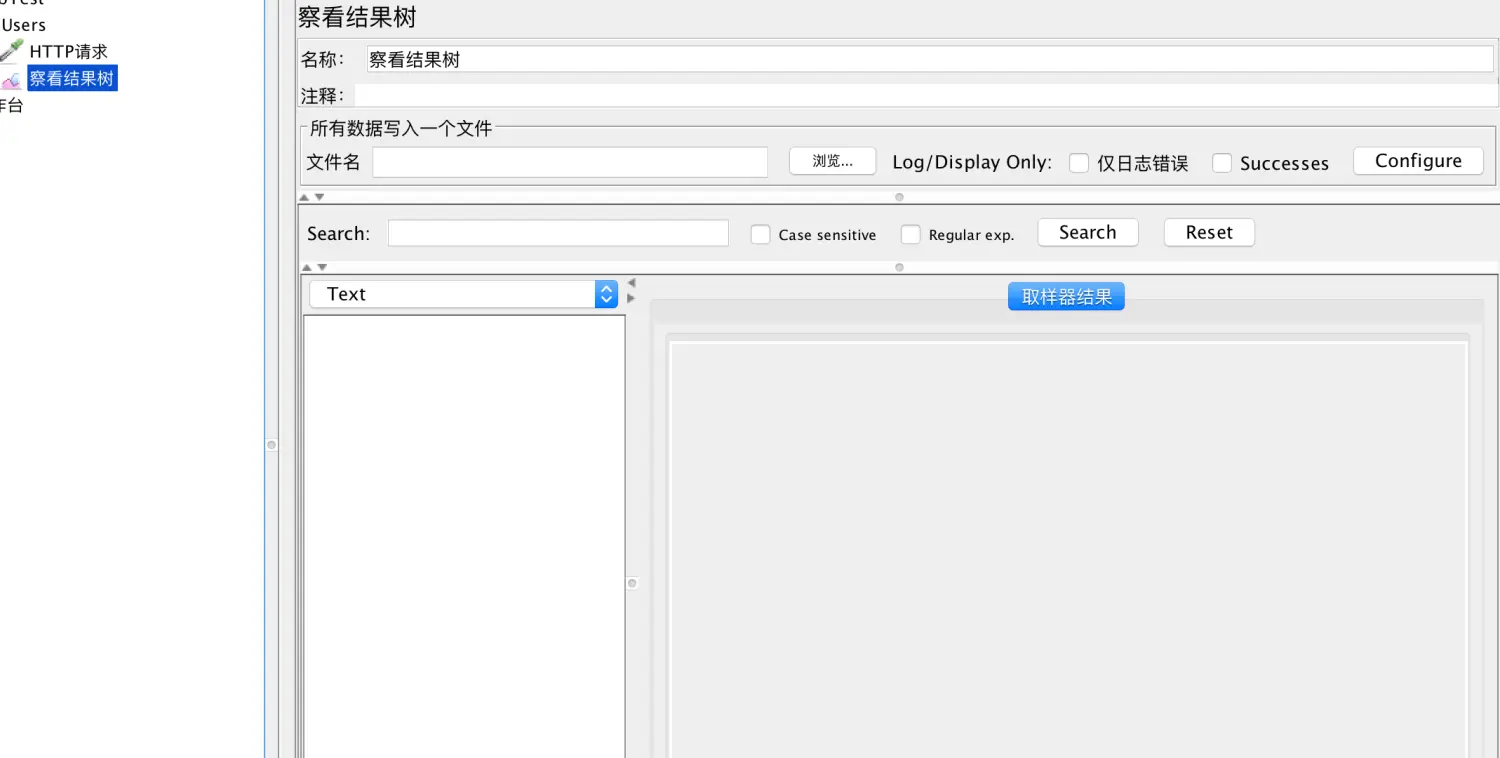This screenshot has width=1500, height=758.
Task: Select the Users thread group node
Action: (24, 25)
